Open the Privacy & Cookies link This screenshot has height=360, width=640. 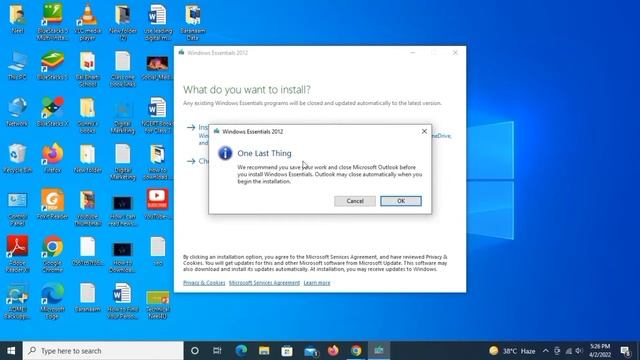pos(204,283)
